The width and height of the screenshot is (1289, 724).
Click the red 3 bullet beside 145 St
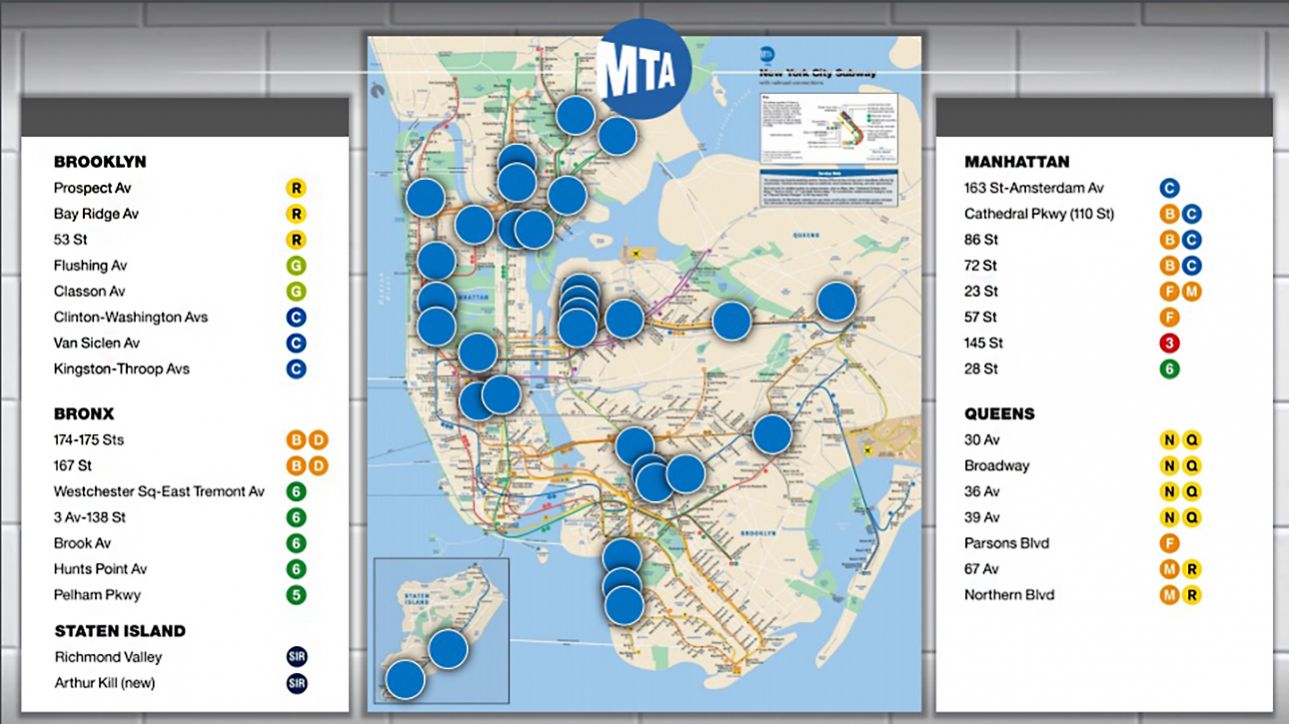coord(1169,343)
